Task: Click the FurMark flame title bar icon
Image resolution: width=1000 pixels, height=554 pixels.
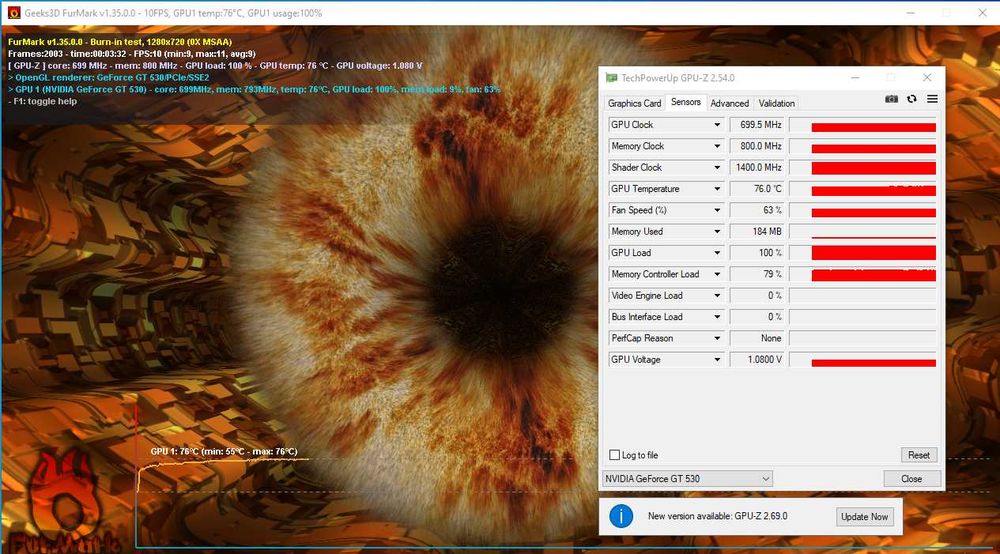Action: click(x=14, y=13)
